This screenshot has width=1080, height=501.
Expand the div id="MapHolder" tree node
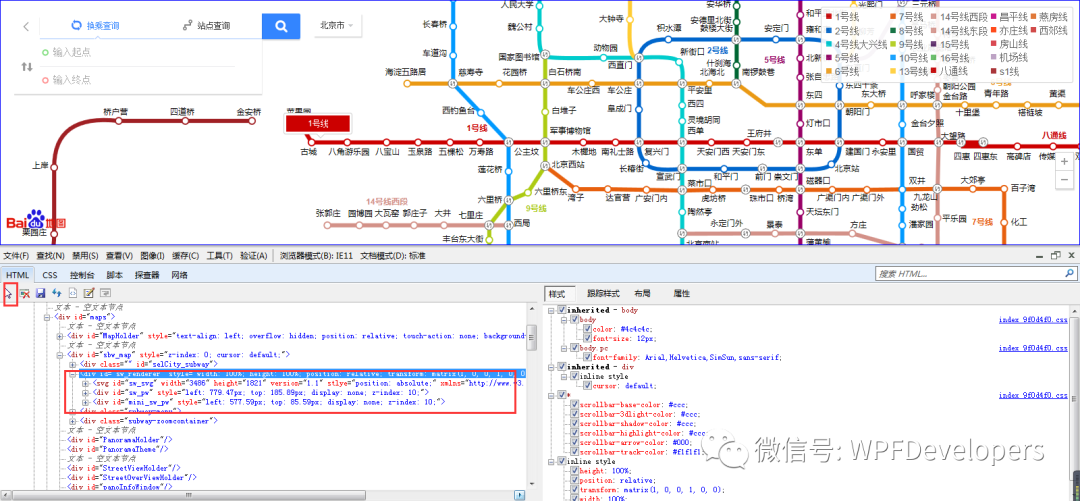point(61,336)
